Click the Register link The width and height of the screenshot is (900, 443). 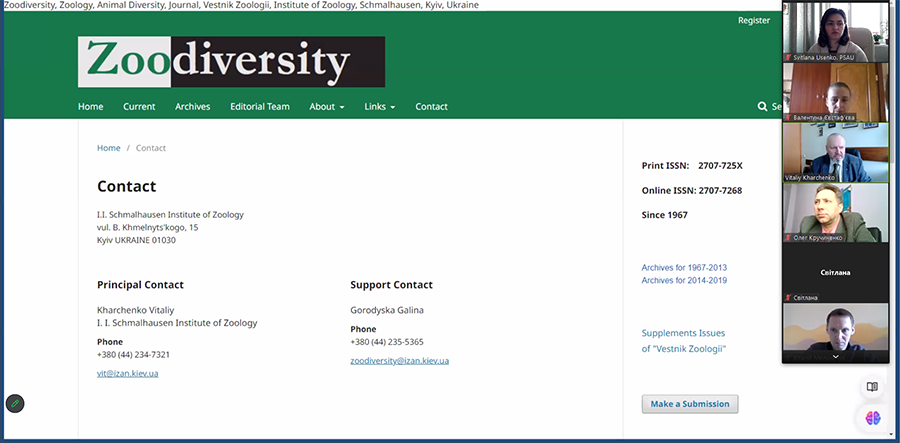[754, 21]
